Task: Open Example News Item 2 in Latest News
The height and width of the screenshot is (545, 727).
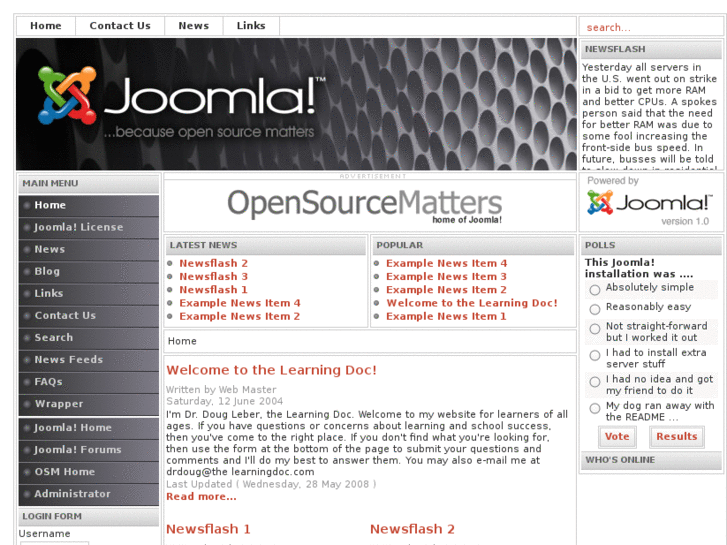Action: click(x=240, y=317)
